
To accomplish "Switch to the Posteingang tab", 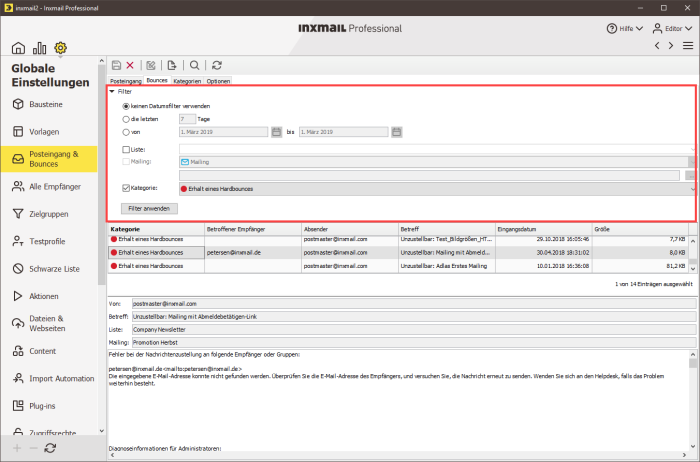I will pyautogui.click(x=125, y=81).
